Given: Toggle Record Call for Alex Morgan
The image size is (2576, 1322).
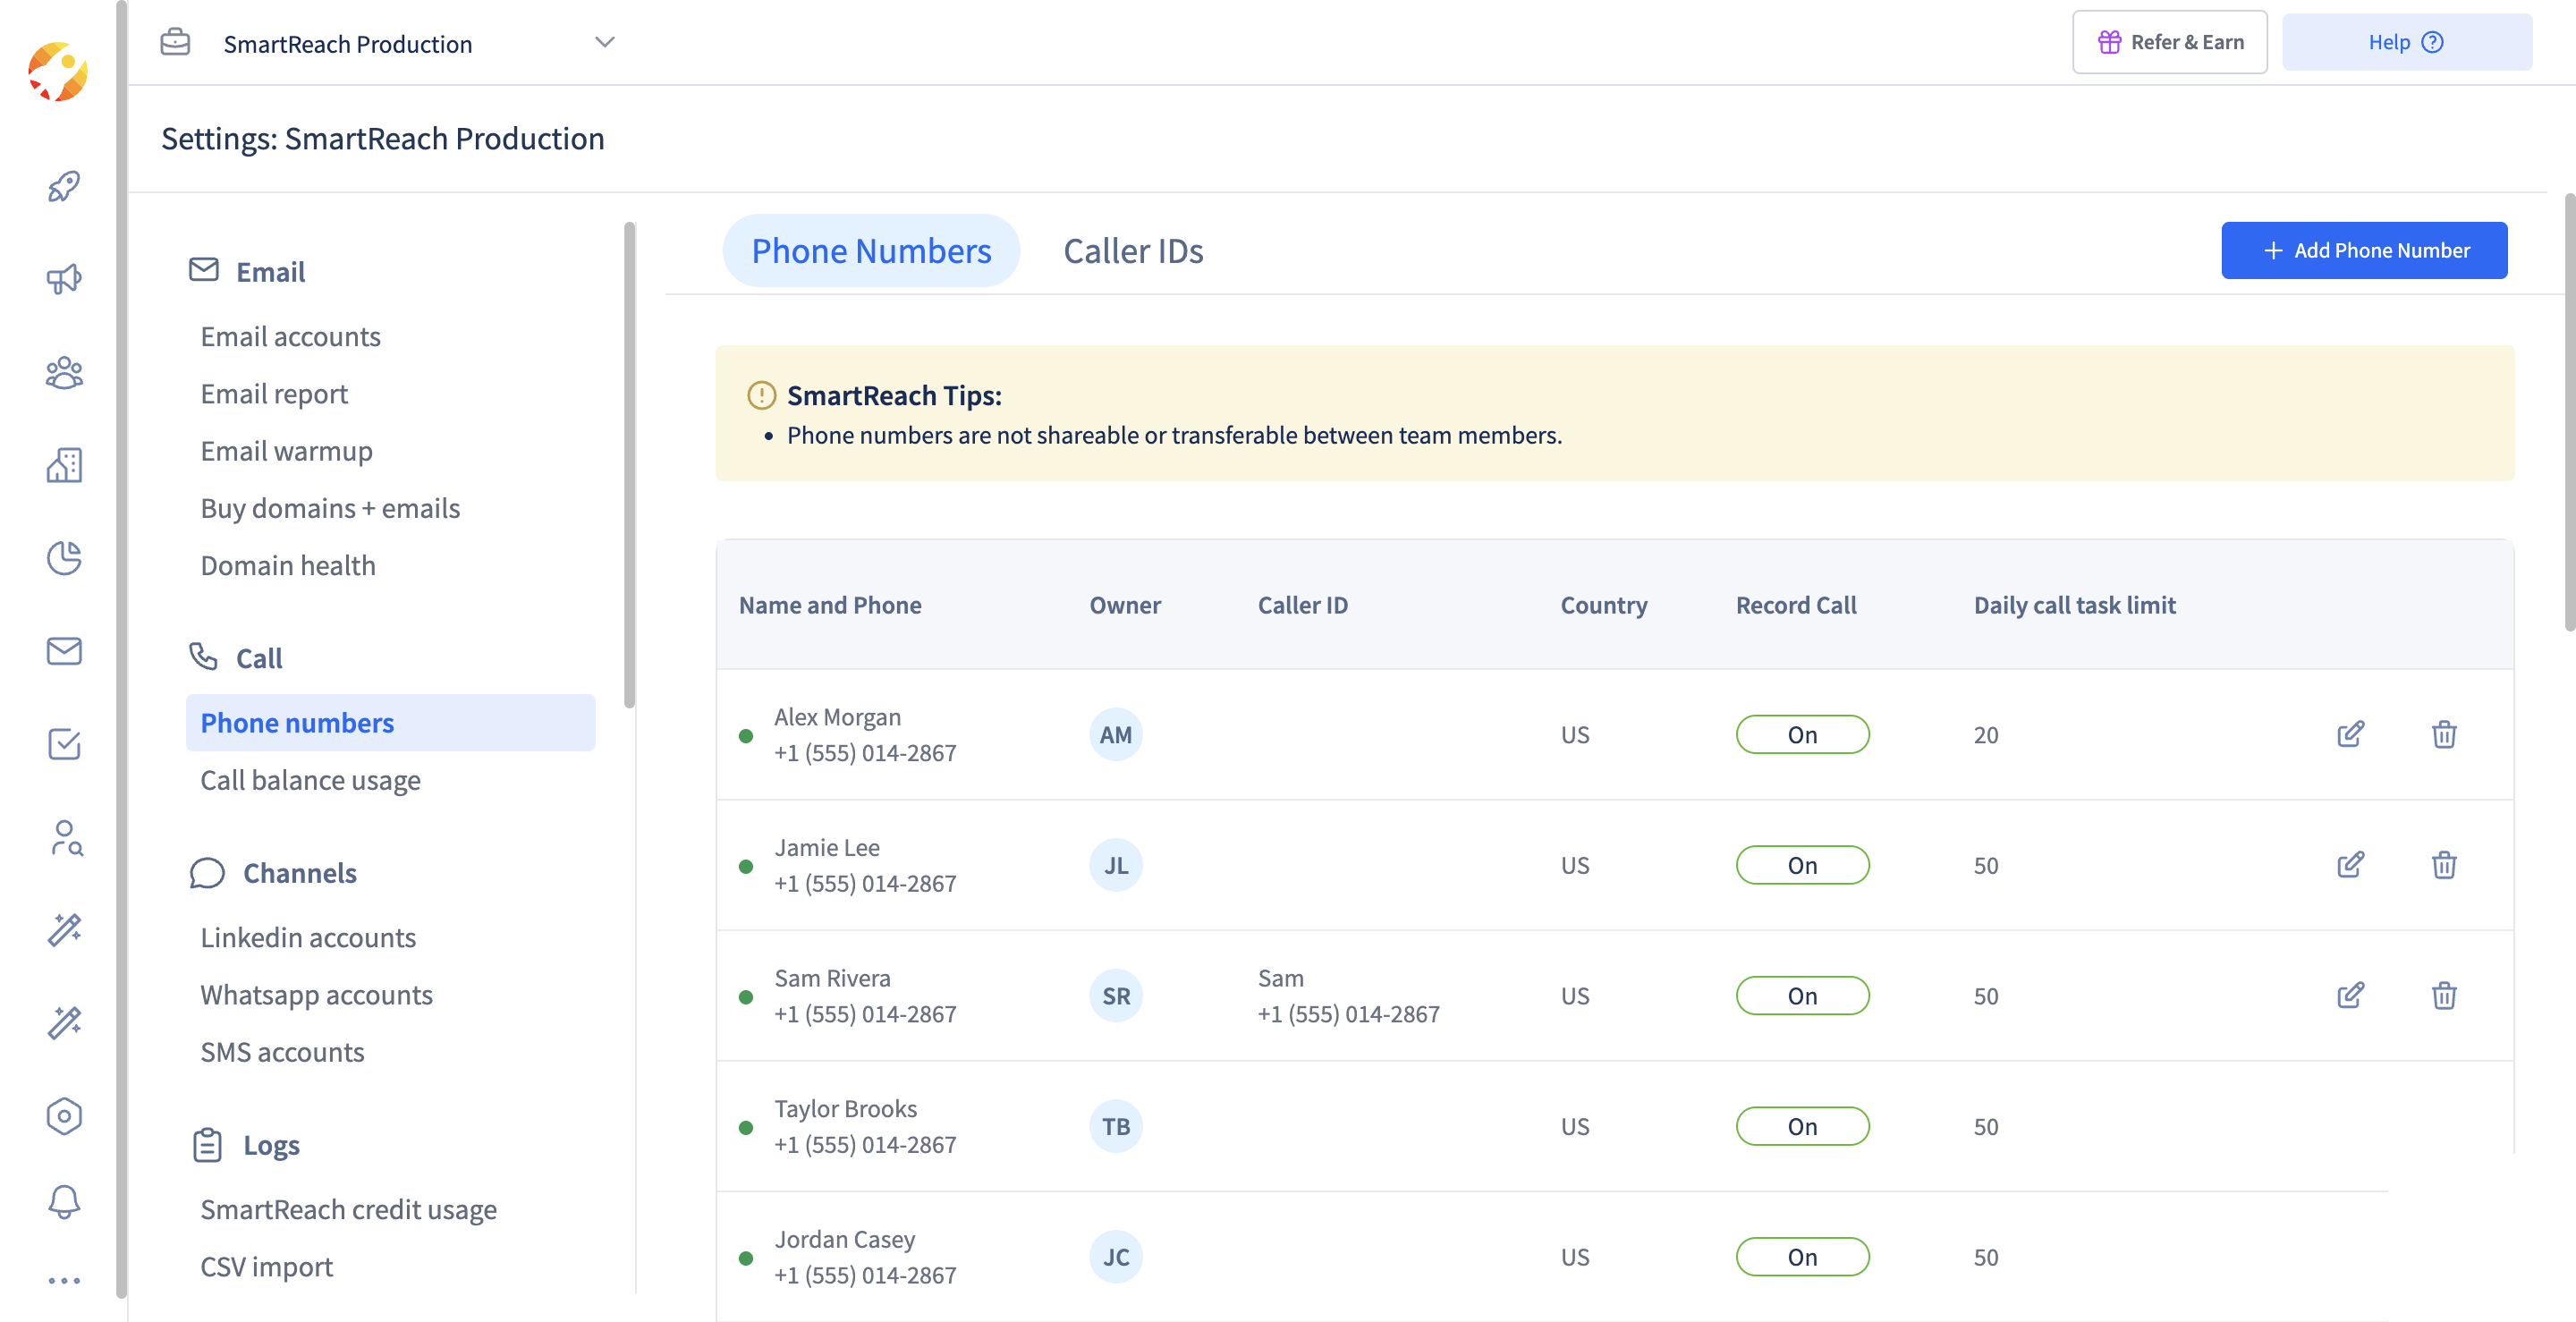Looking at the screenshot, I should point(1802,735).
